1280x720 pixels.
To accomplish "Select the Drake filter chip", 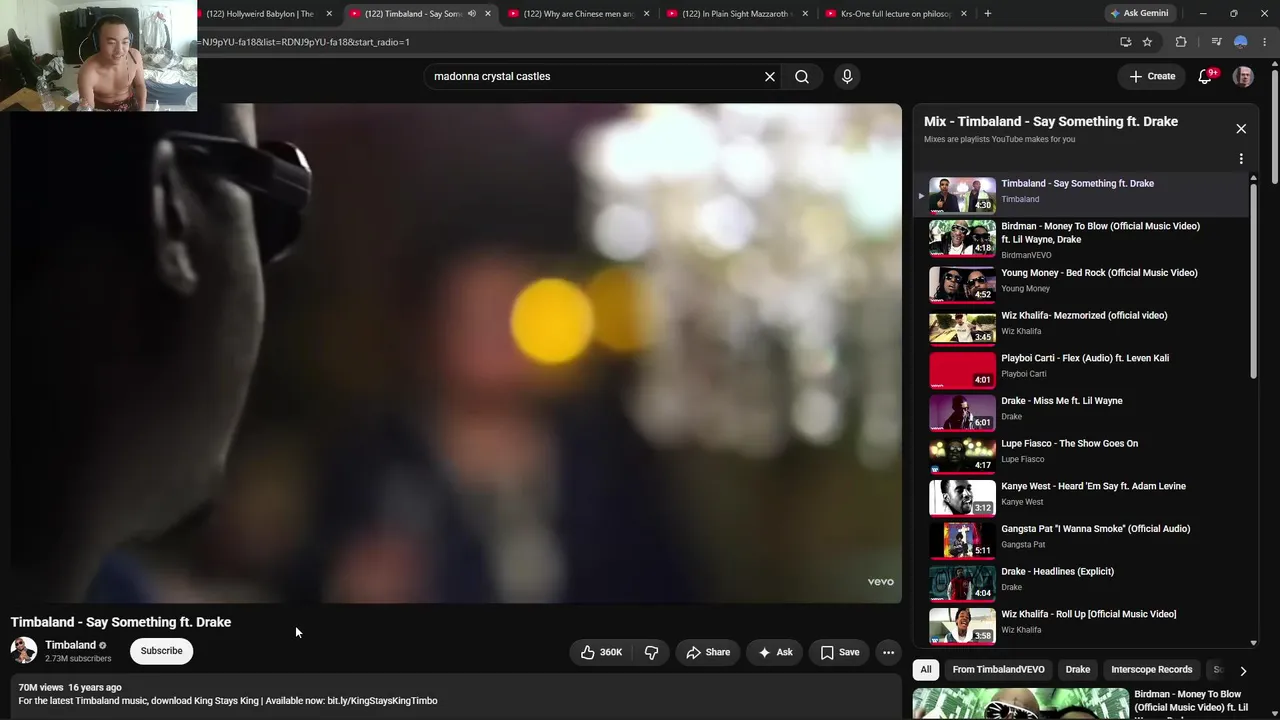I will point(1078,670).
